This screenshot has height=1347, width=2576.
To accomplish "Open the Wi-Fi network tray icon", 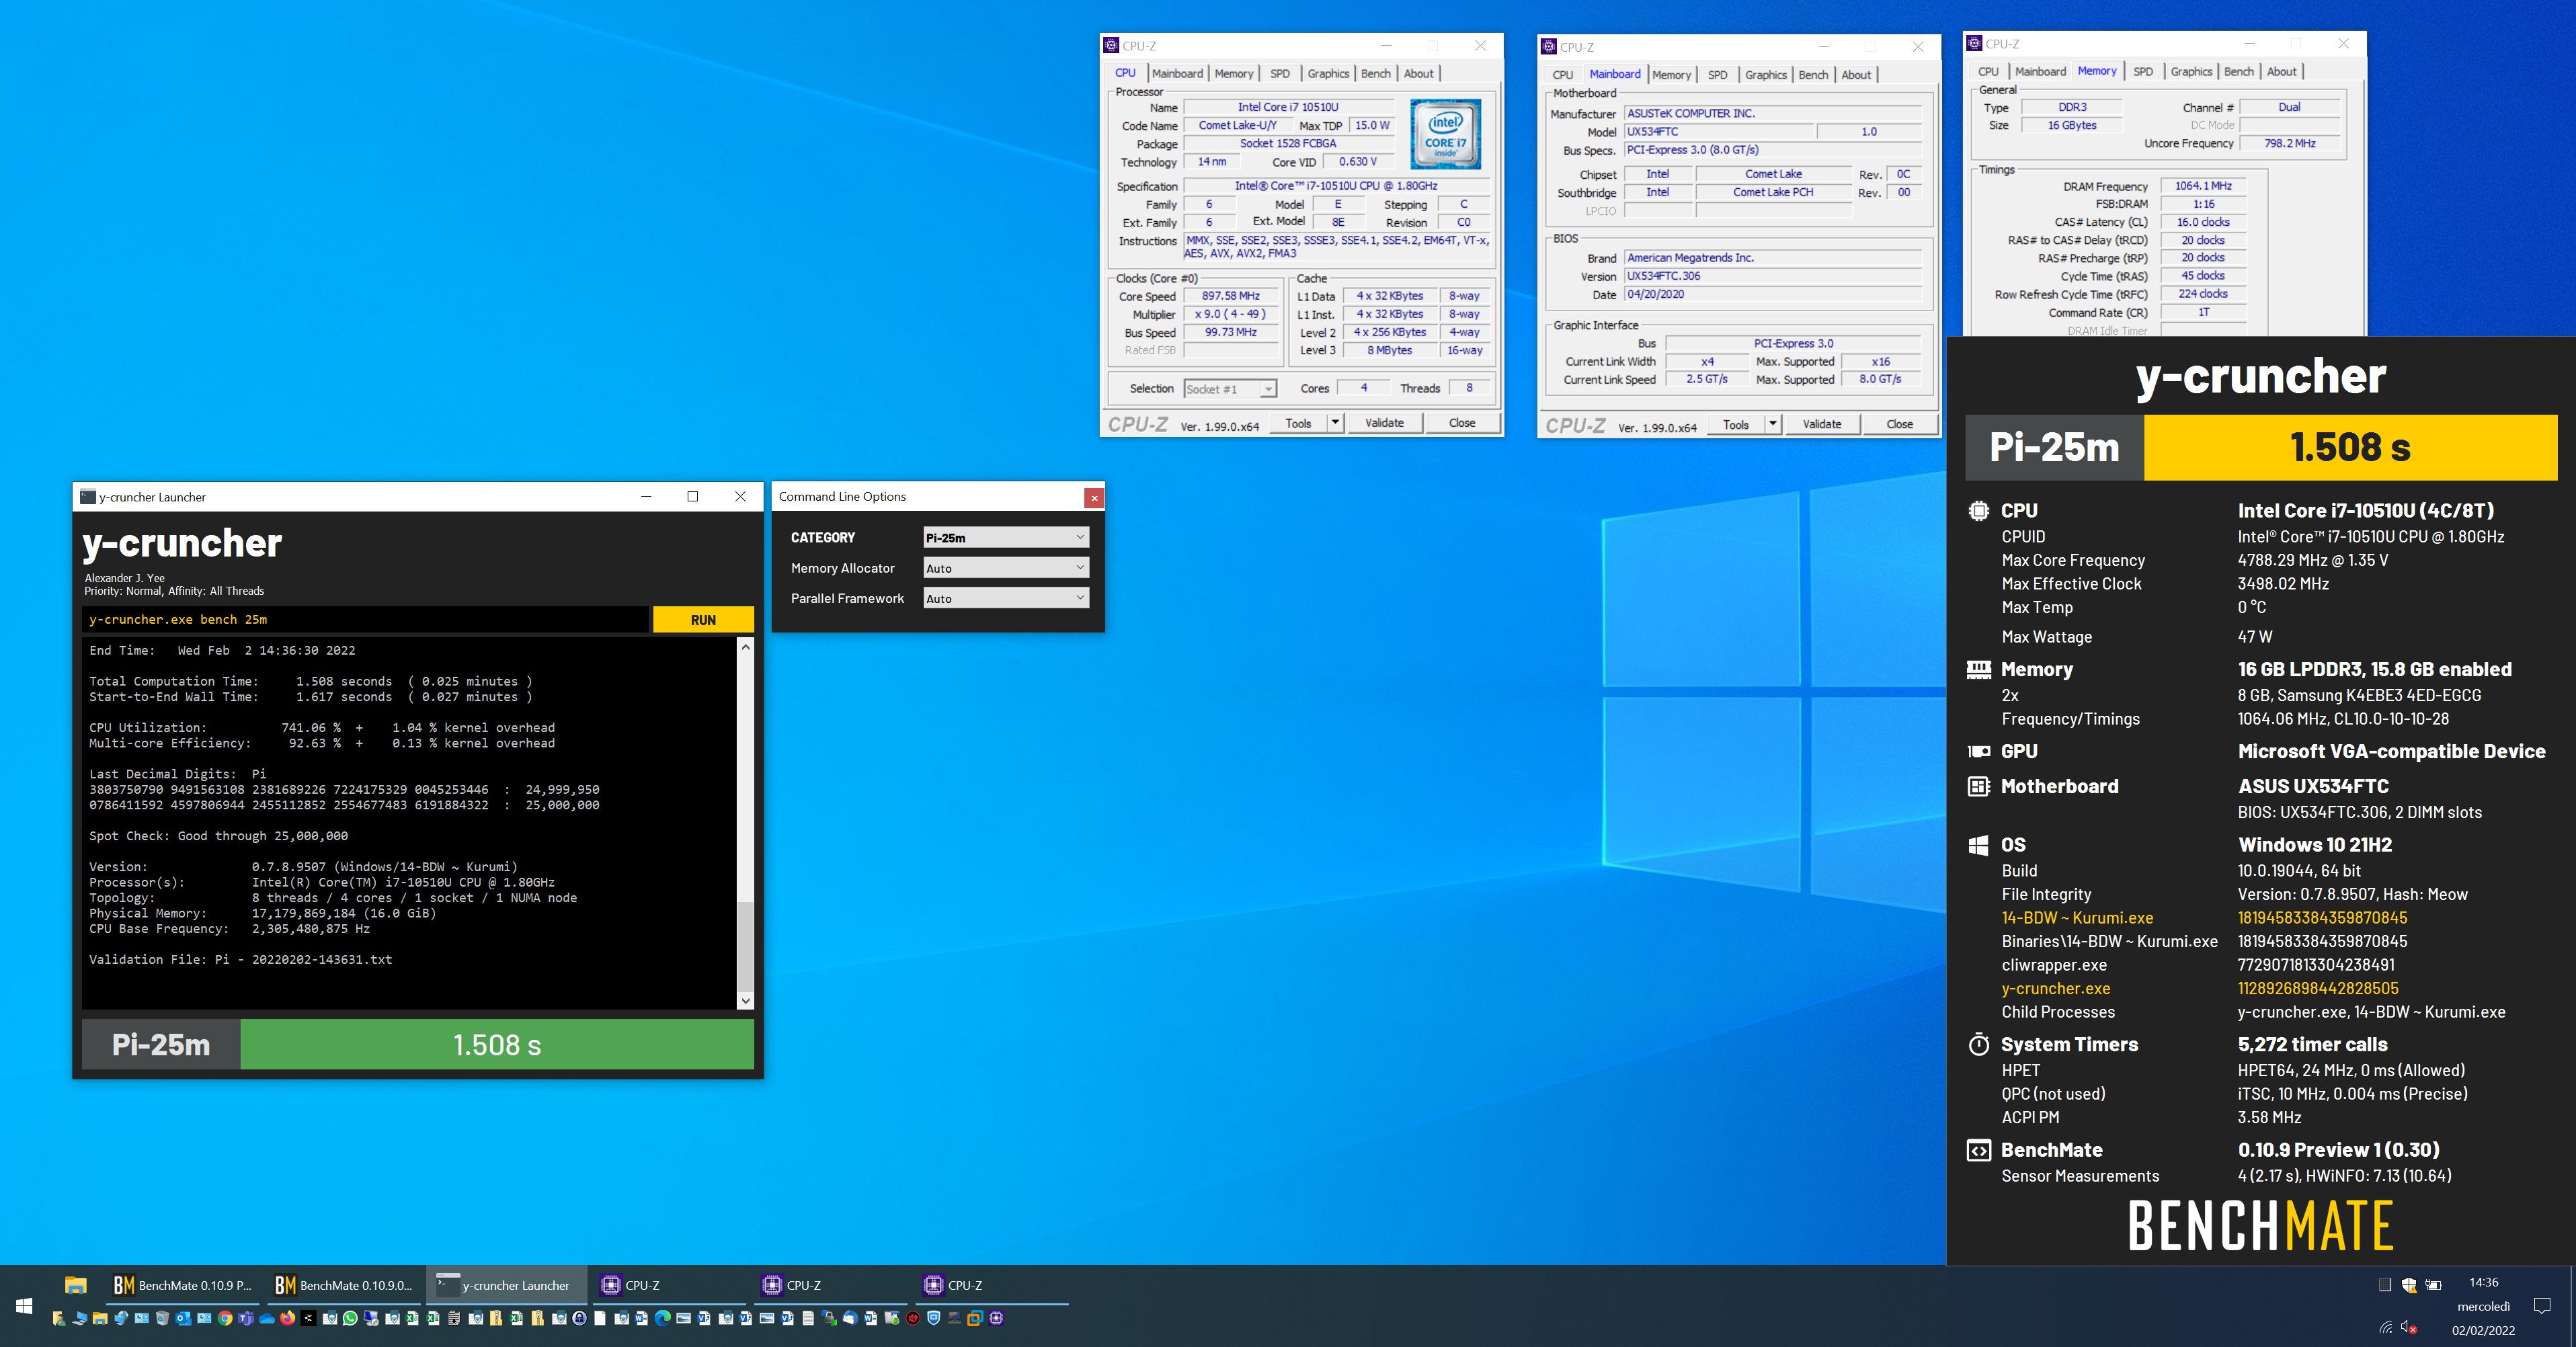I will [x=2386, y=1327].
